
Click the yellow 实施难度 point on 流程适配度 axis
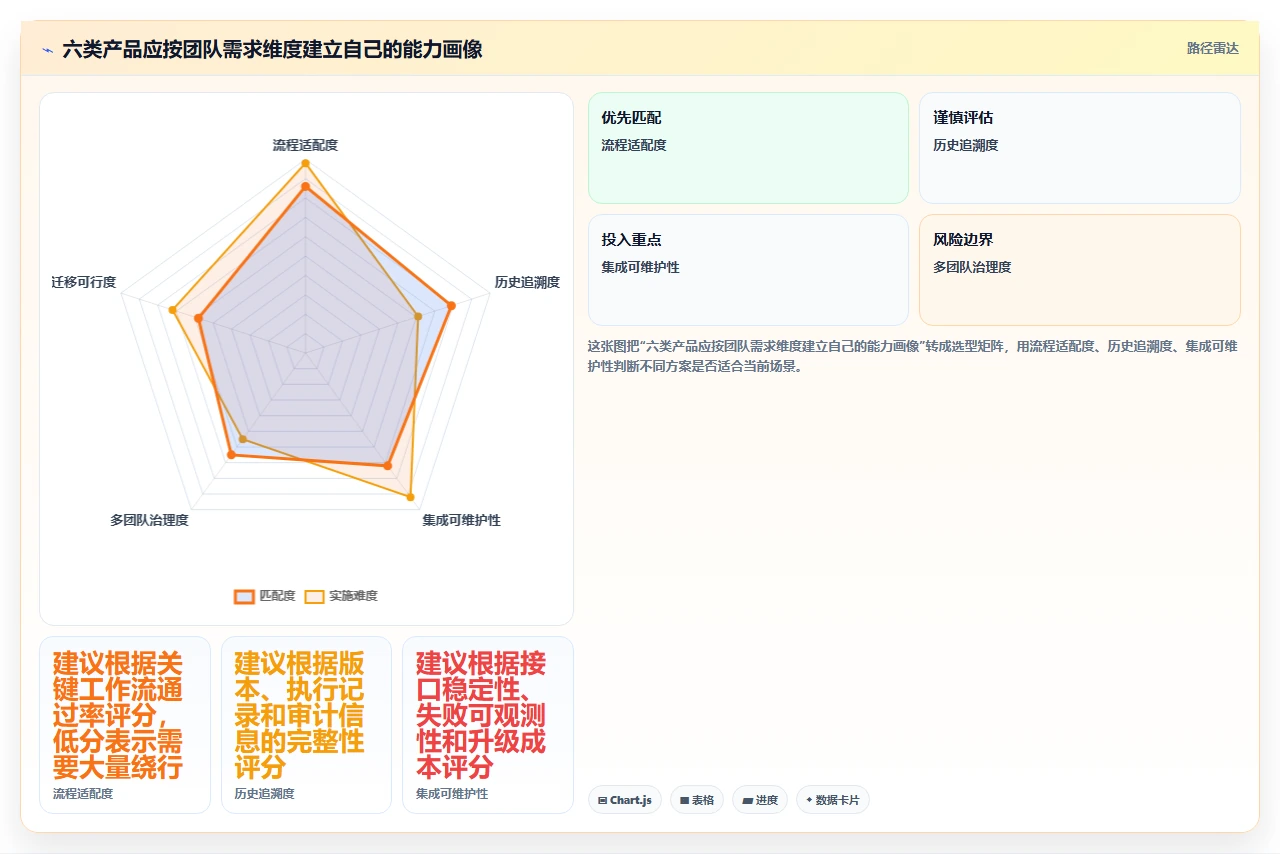point(305,163)
